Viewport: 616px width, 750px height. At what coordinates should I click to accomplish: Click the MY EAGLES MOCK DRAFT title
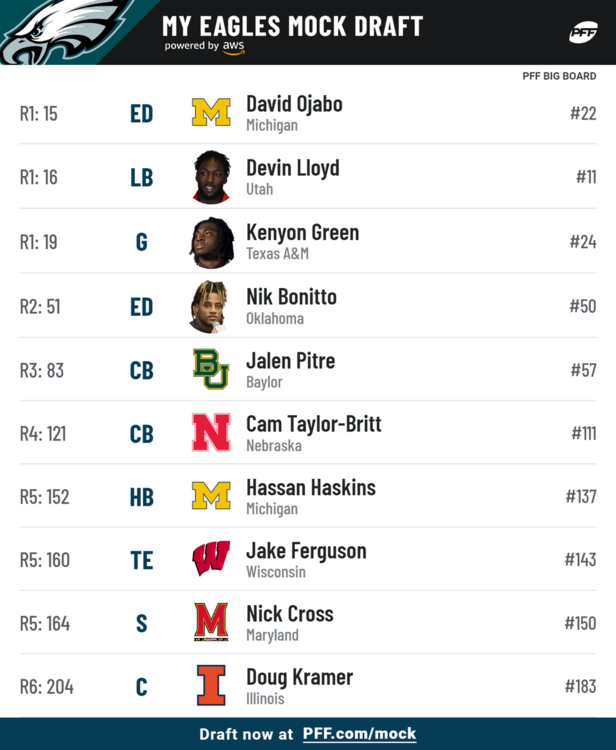coord(292,26)
